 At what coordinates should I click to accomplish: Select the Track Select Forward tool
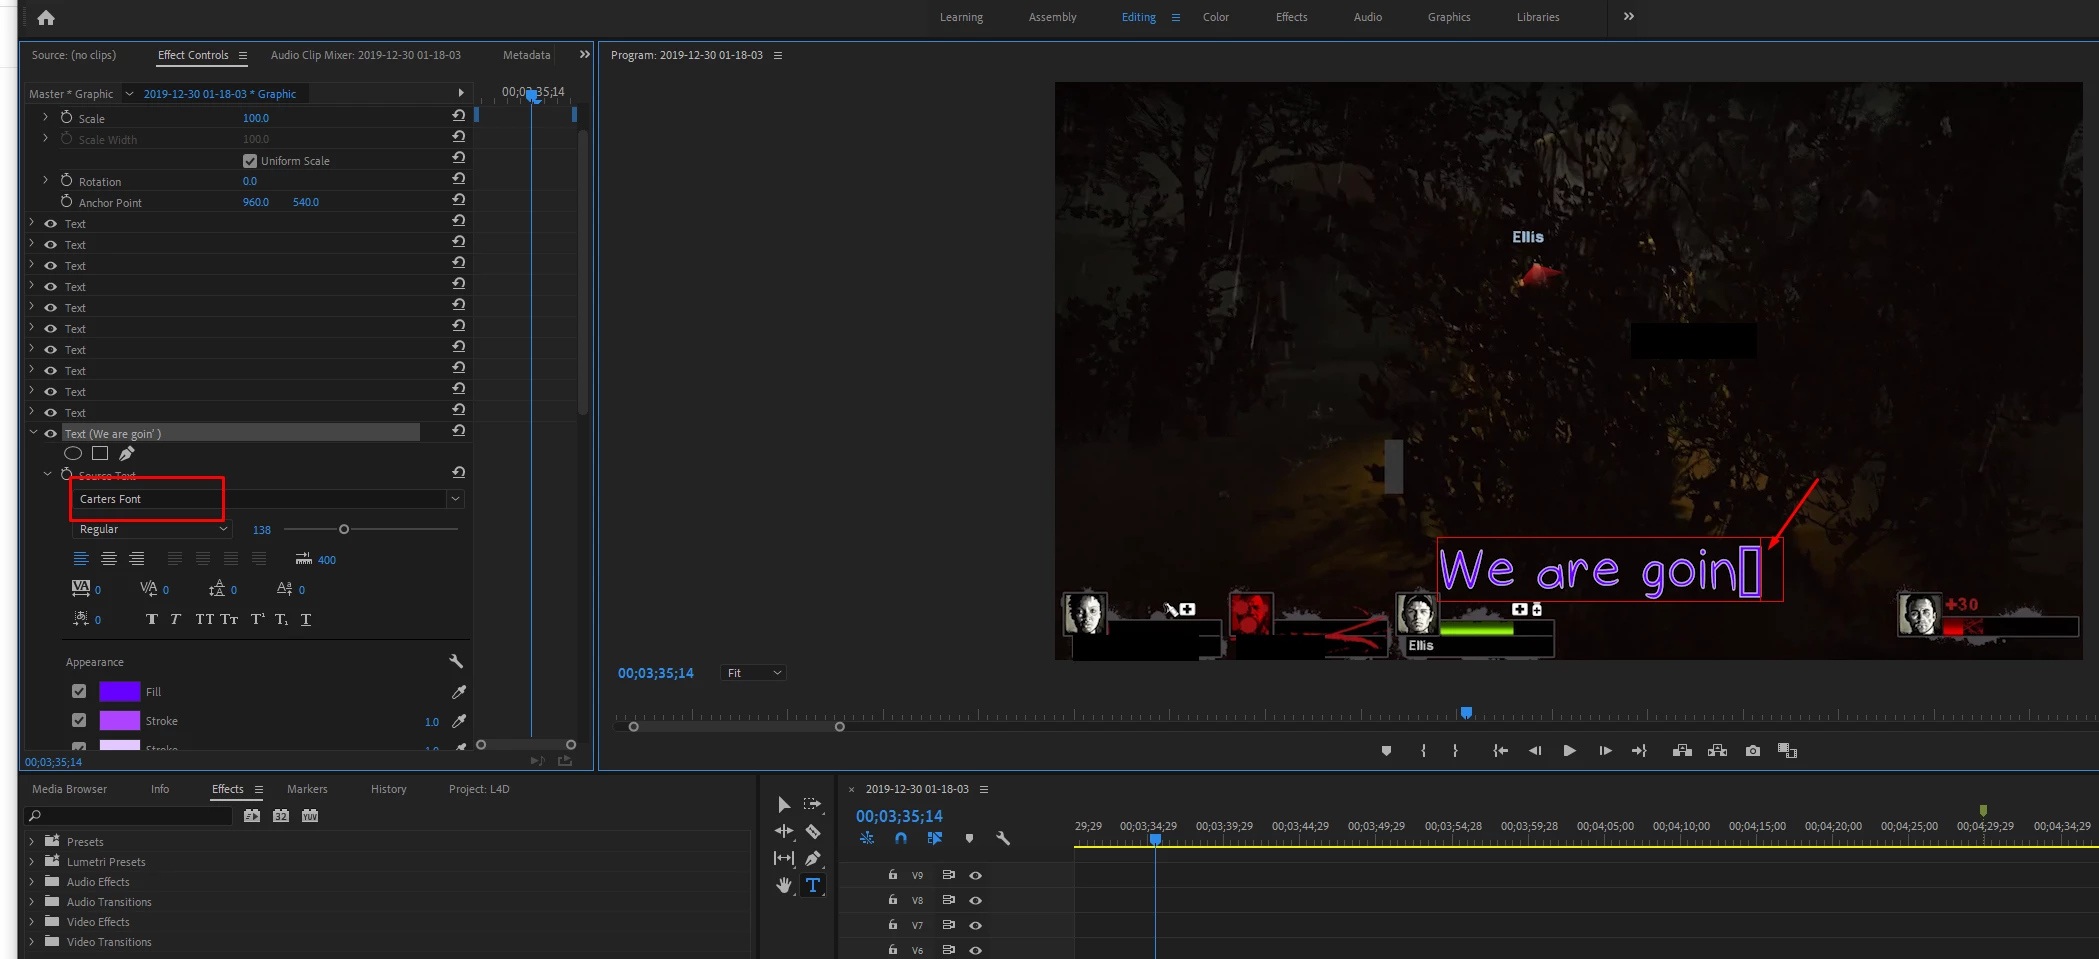tap(813, 804)
